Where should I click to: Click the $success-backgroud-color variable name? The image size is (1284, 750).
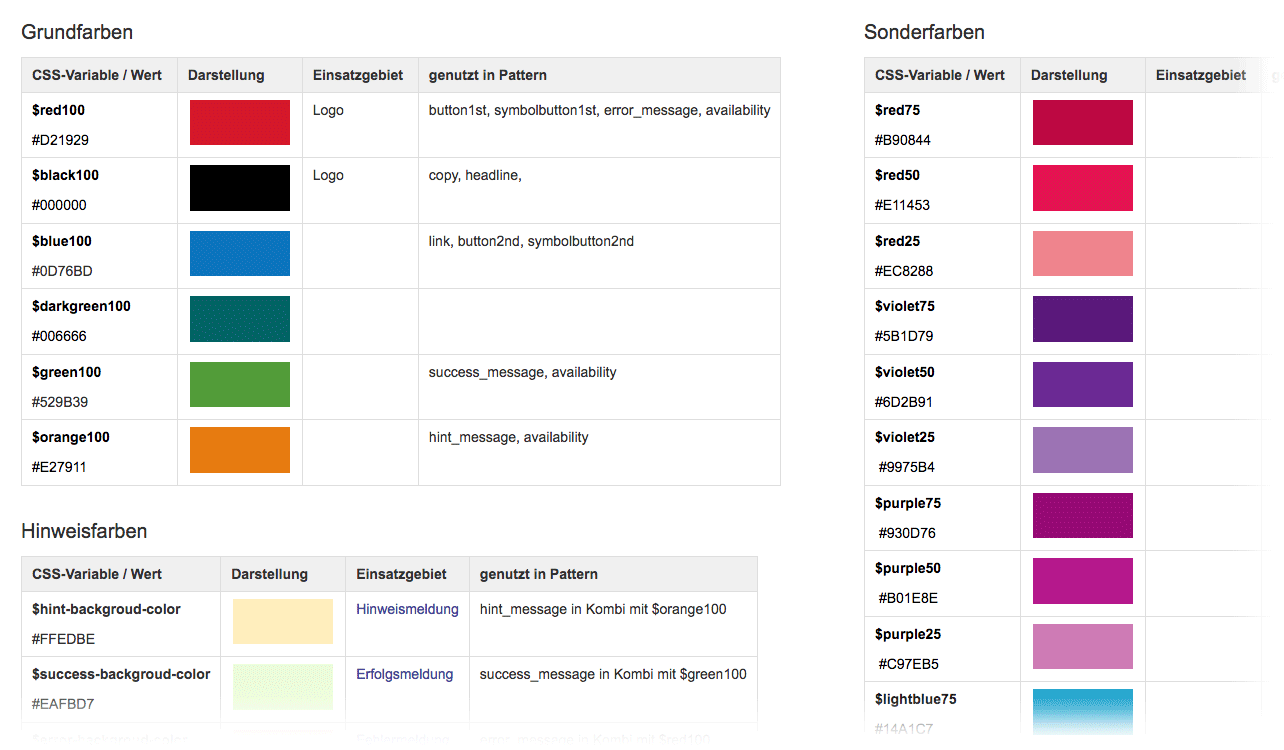121,674
